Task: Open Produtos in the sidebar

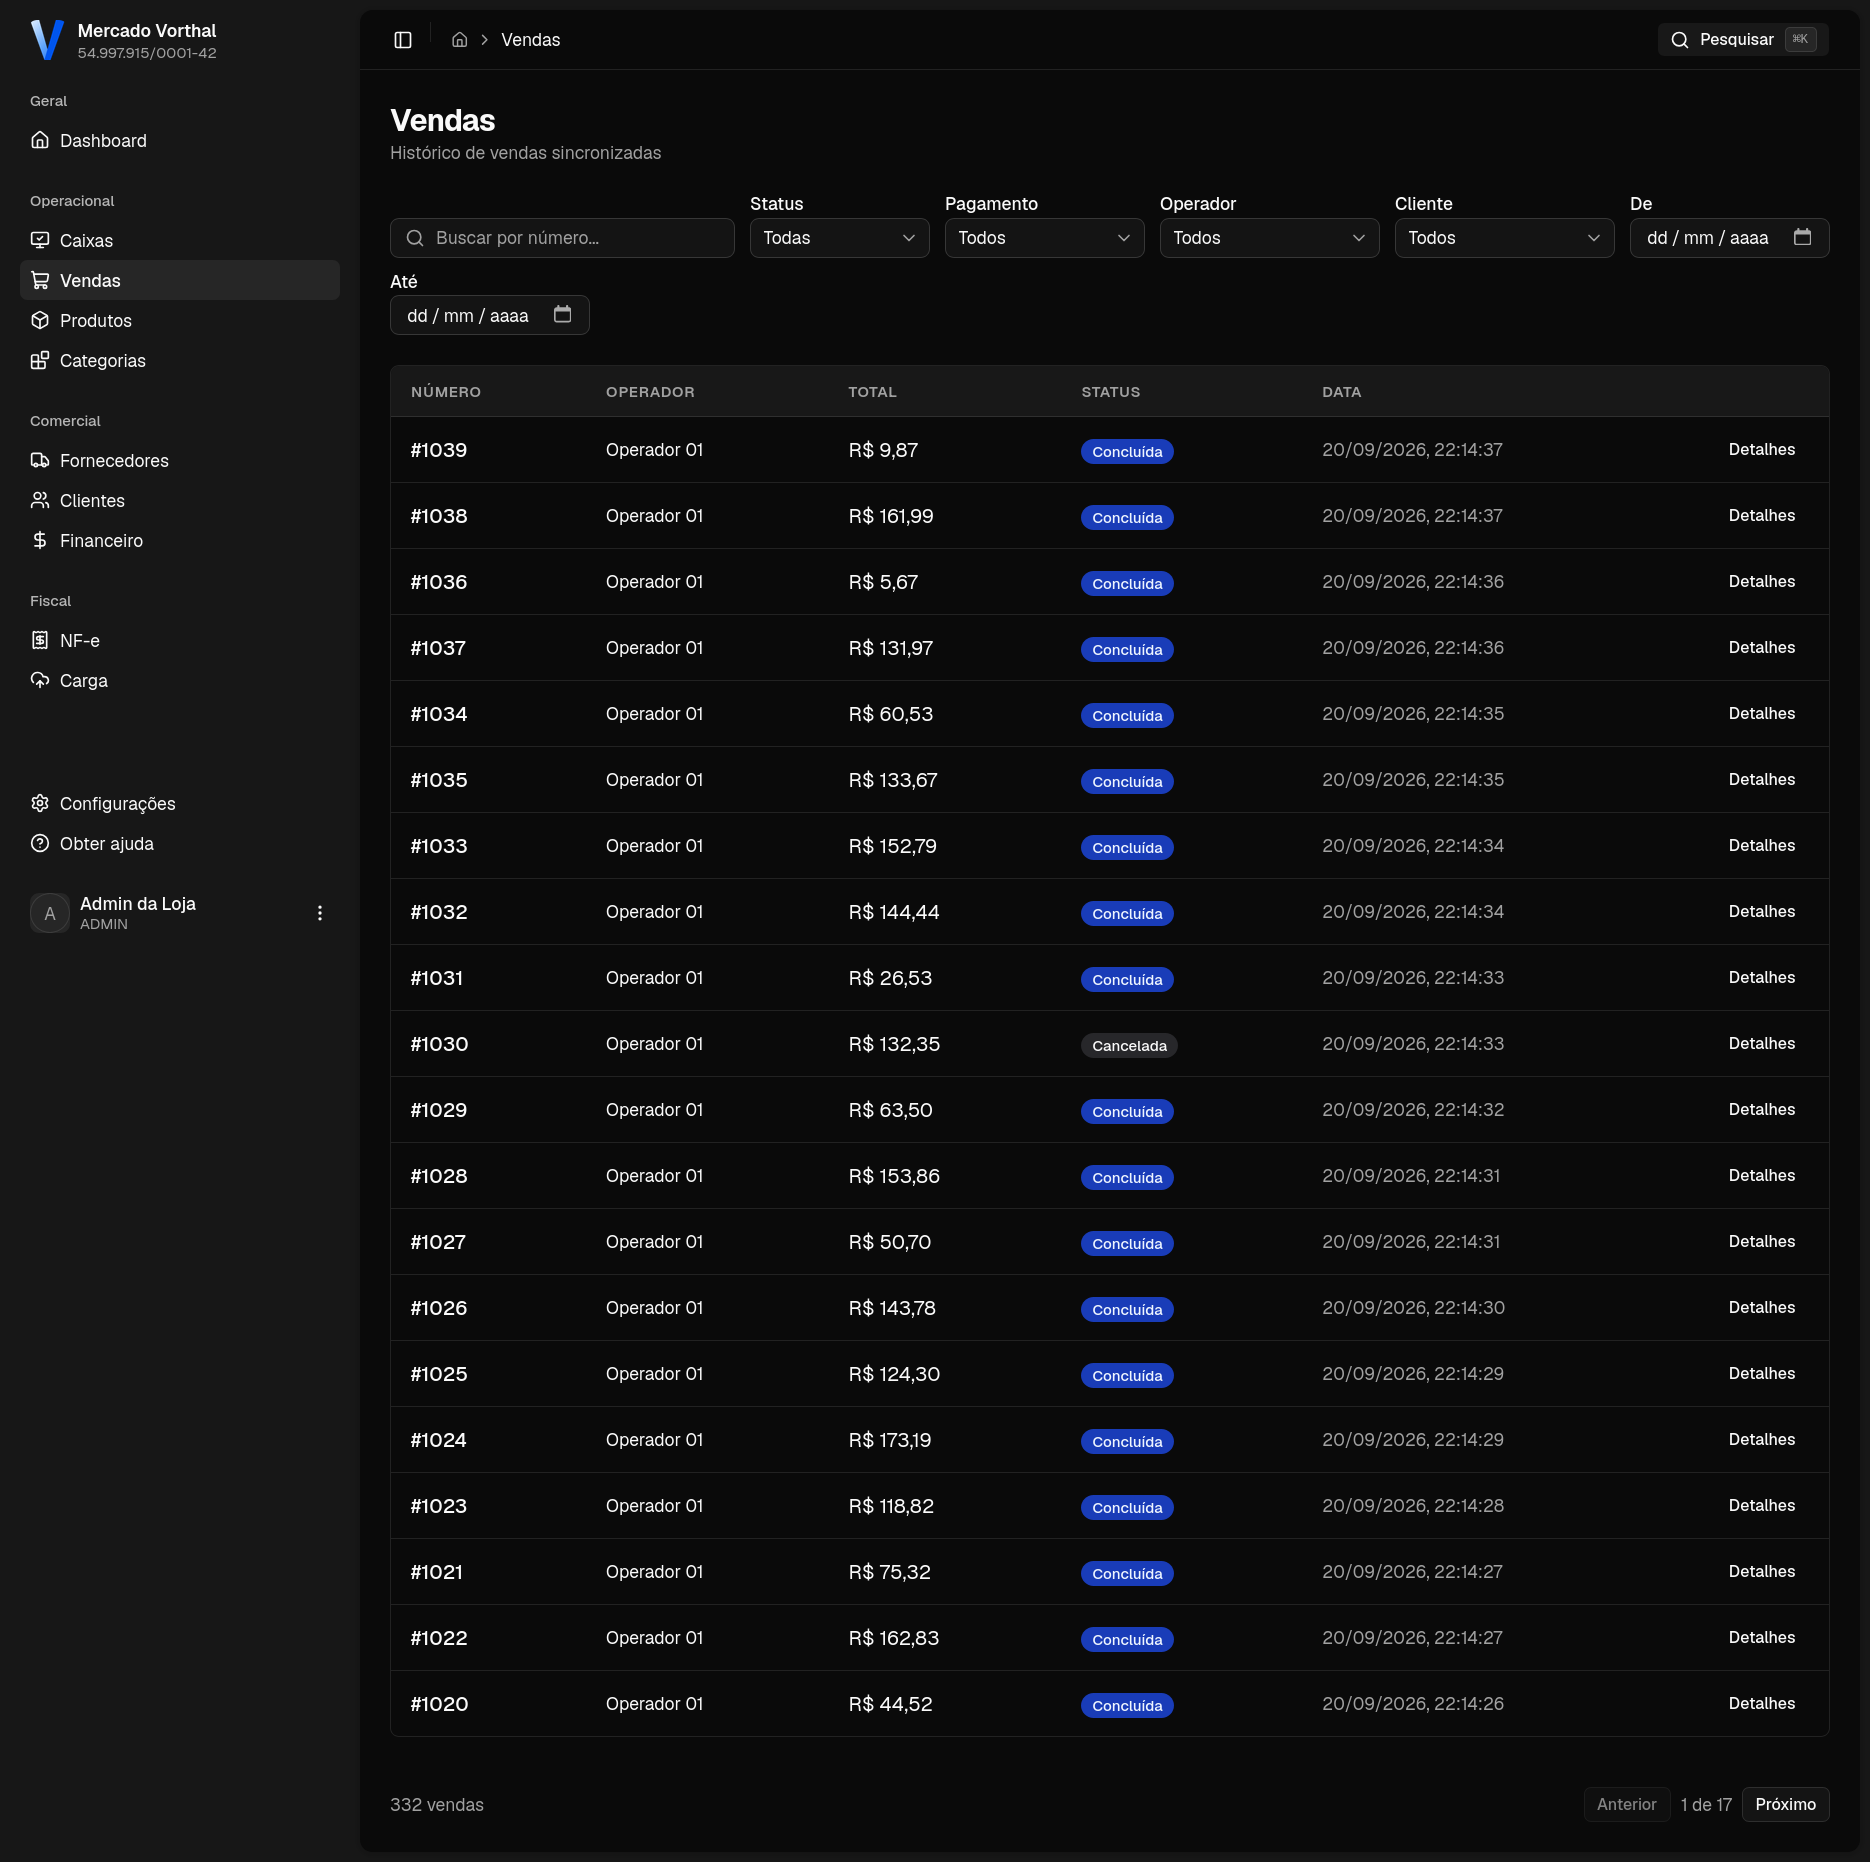Action: click(180, 321)
